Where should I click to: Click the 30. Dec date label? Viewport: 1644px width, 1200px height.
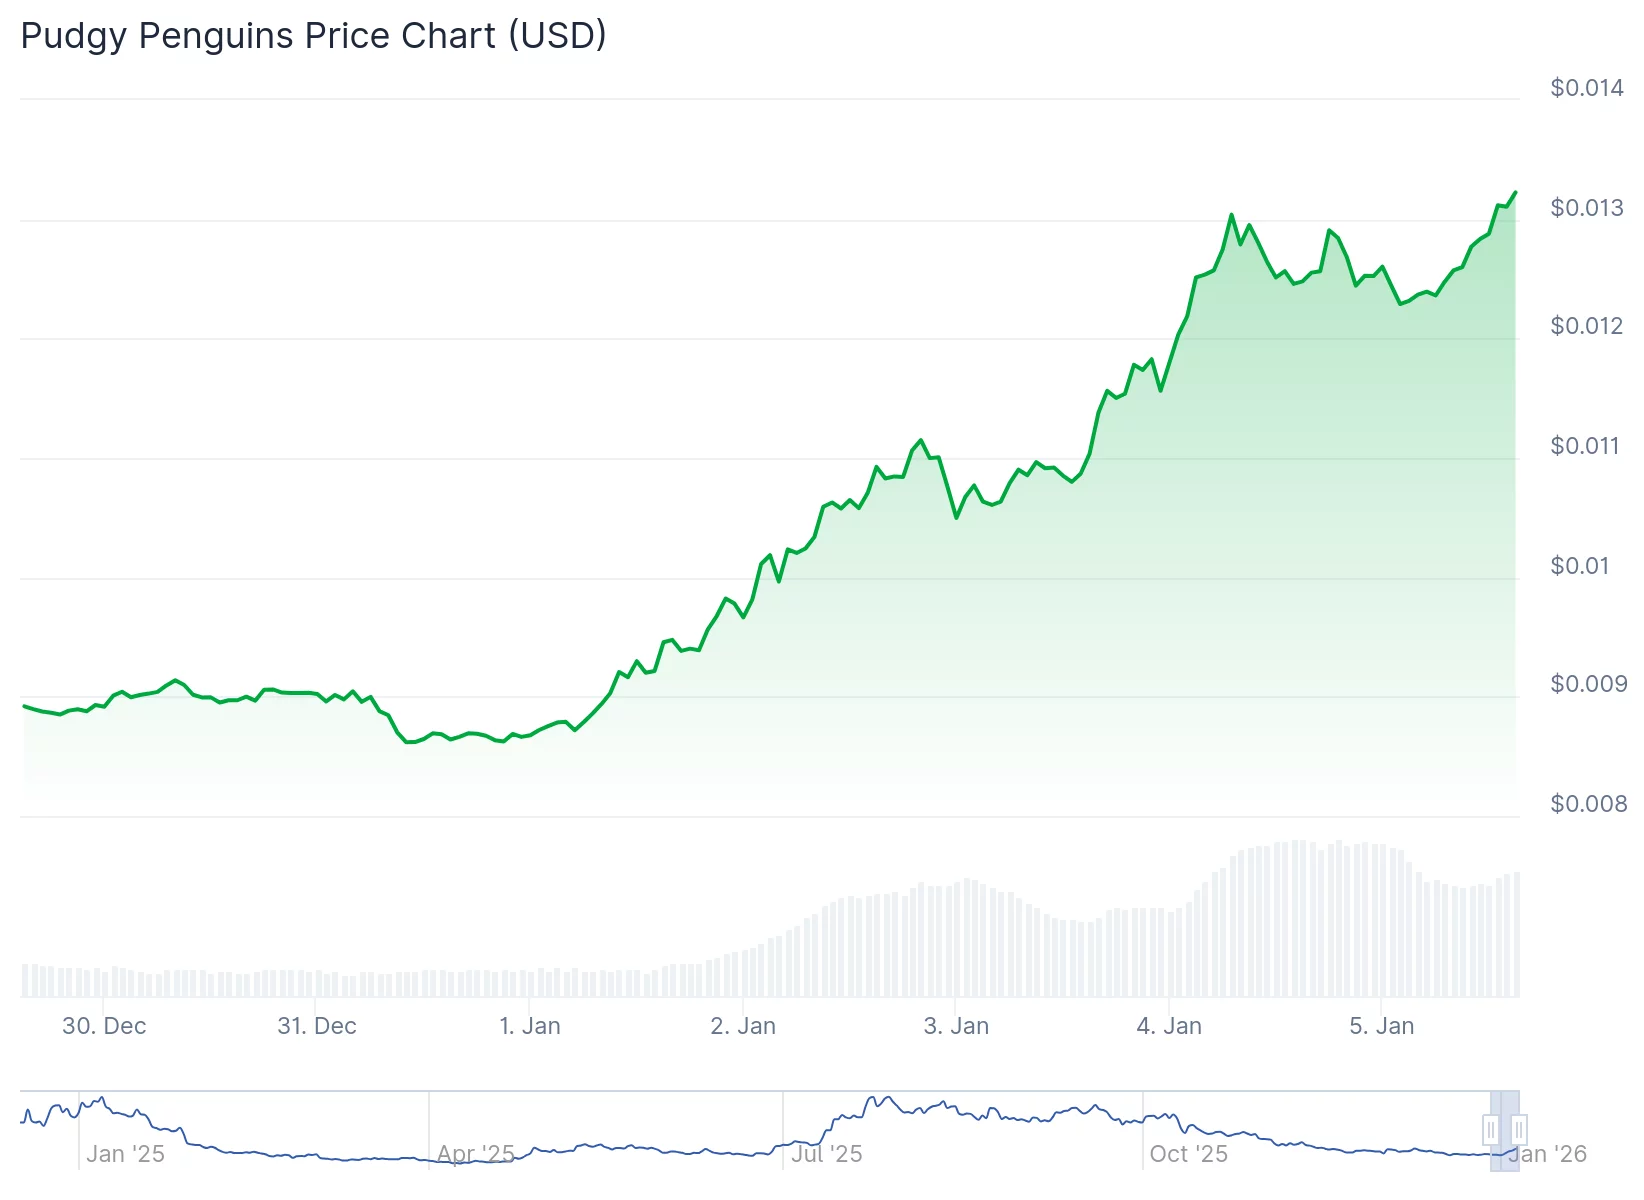click(x=104, y=1026)
